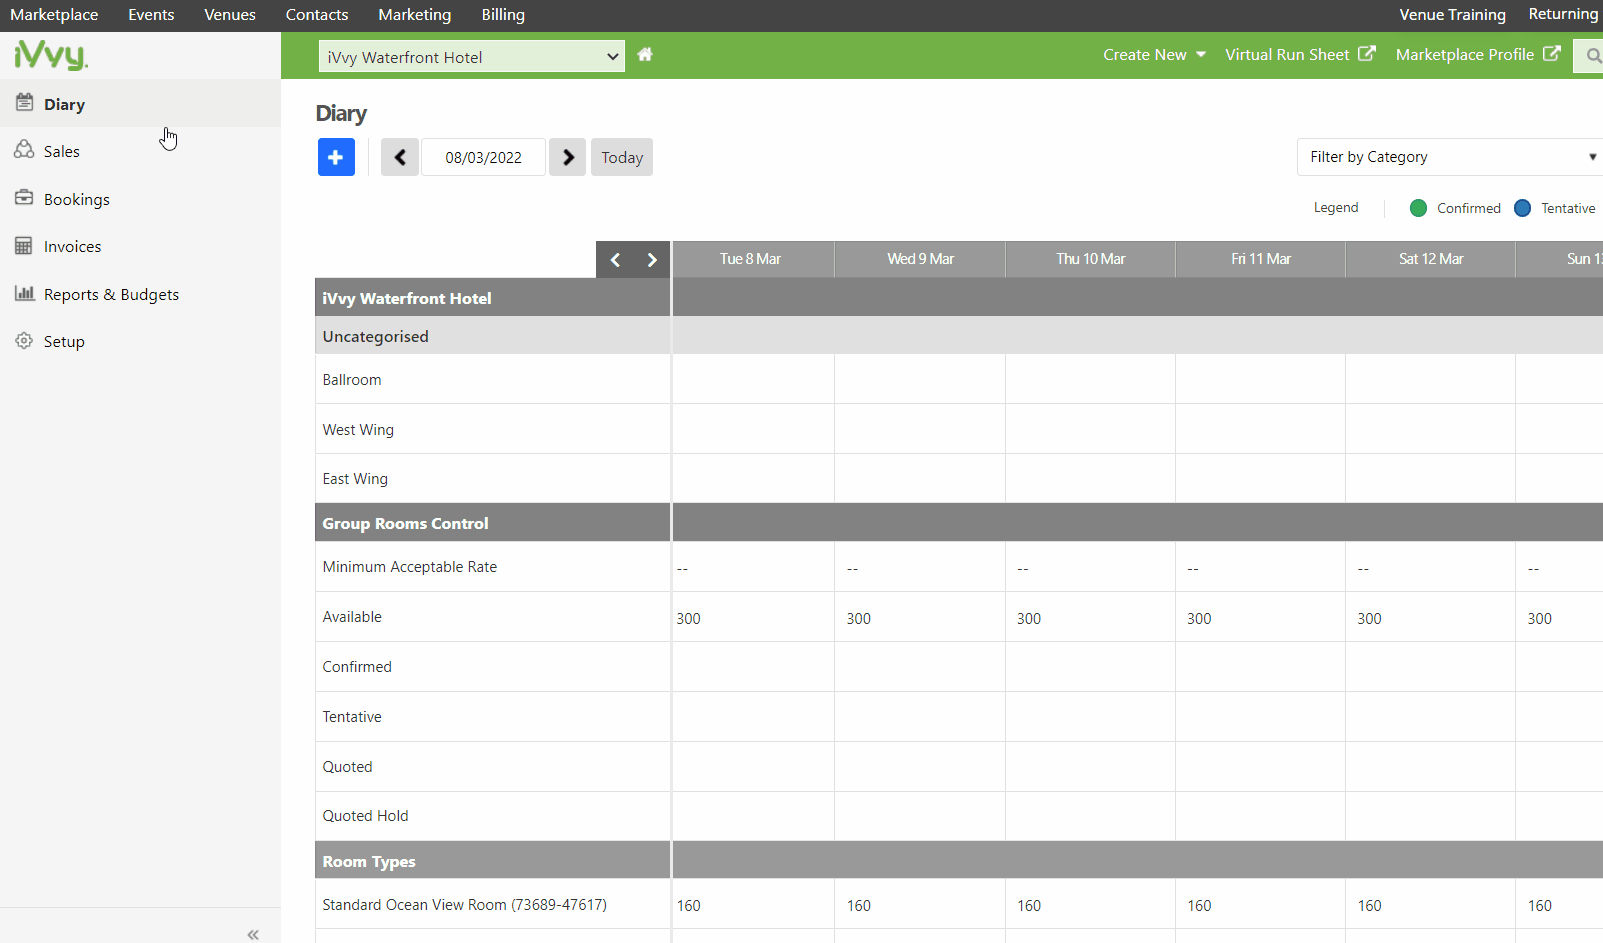
Task: Open the Filter by Category dropdown
Action: coord(1450,157)
